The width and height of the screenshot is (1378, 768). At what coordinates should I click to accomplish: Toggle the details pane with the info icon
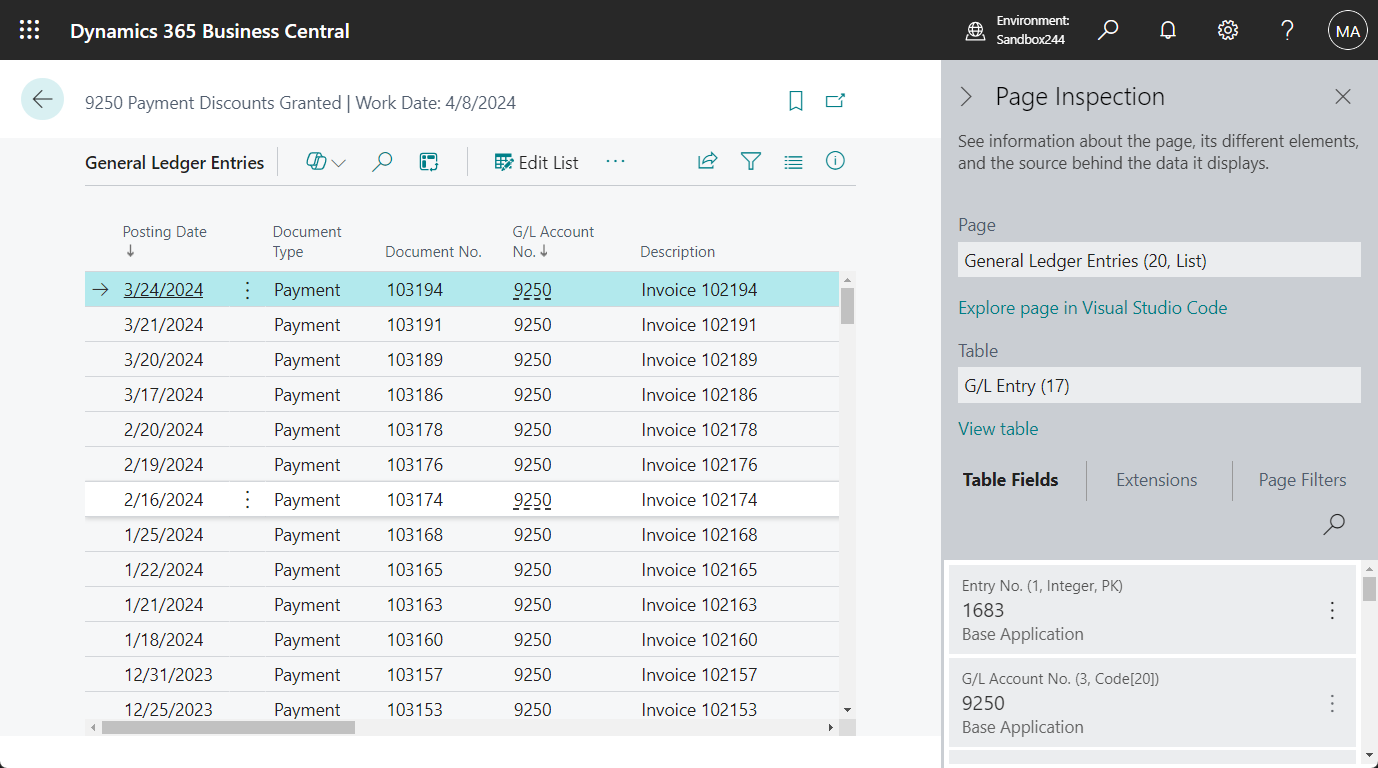[835, 161]
